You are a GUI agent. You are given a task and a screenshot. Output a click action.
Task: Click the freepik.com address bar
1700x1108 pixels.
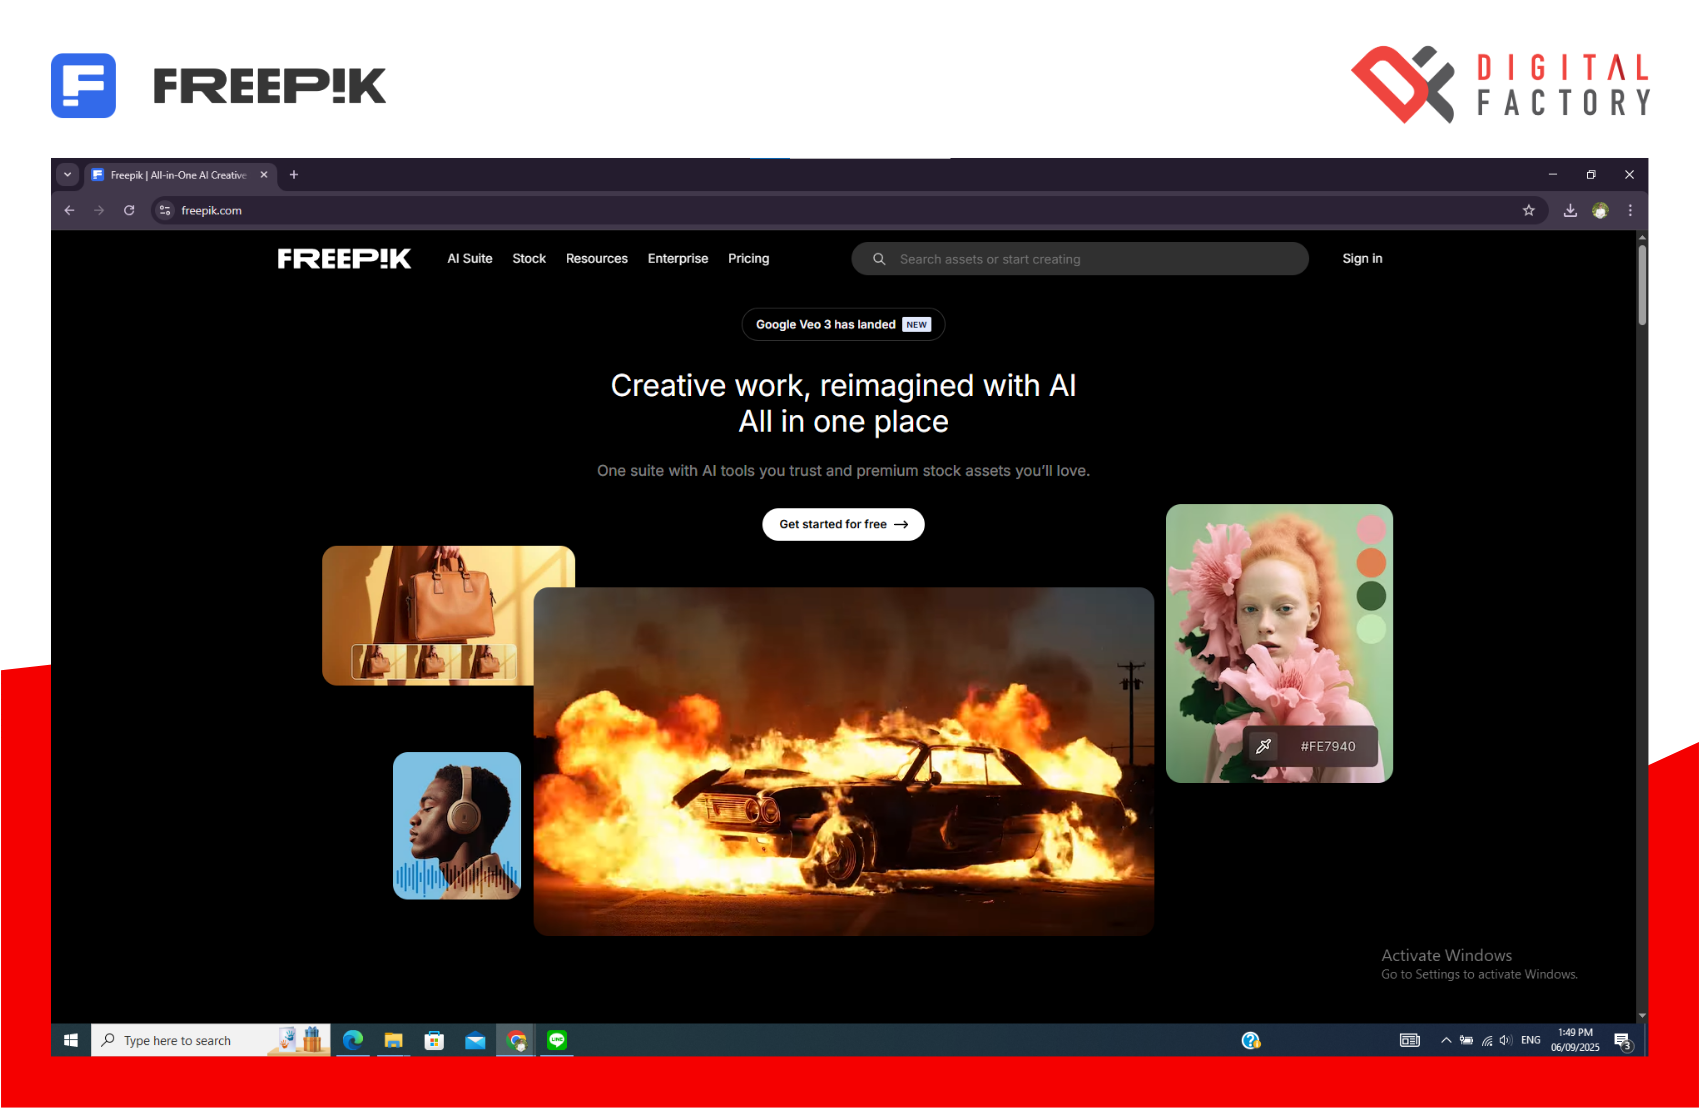click(849, 211)
